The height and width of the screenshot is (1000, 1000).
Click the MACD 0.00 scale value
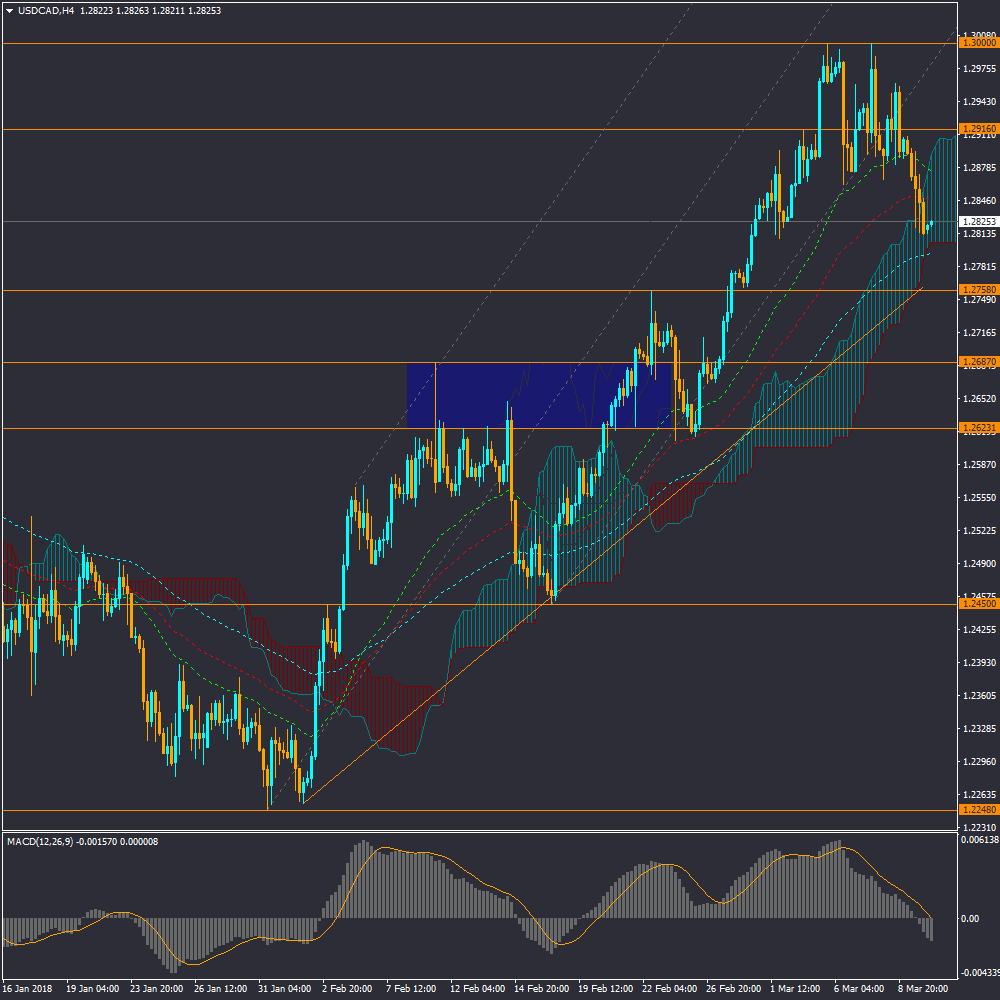[969, 918]
